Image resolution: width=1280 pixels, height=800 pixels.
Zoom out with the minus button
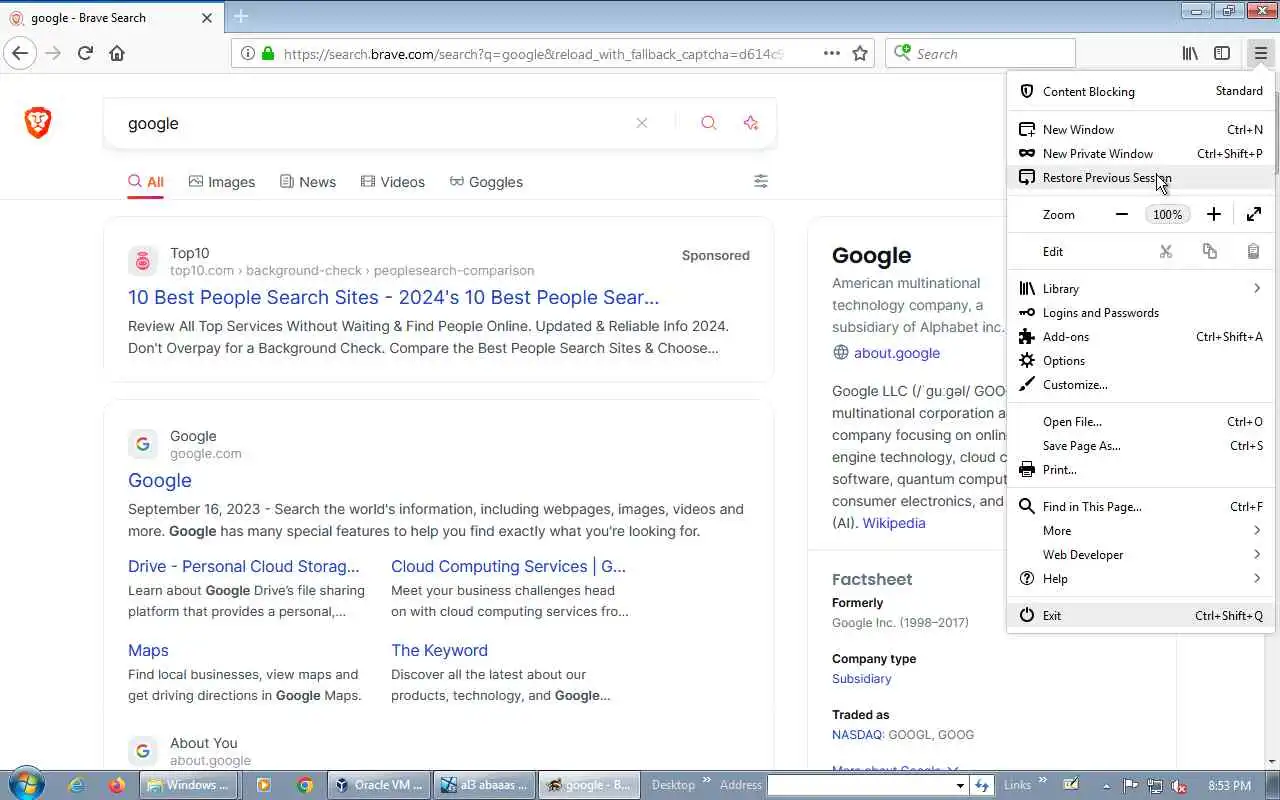point(1122,214)
